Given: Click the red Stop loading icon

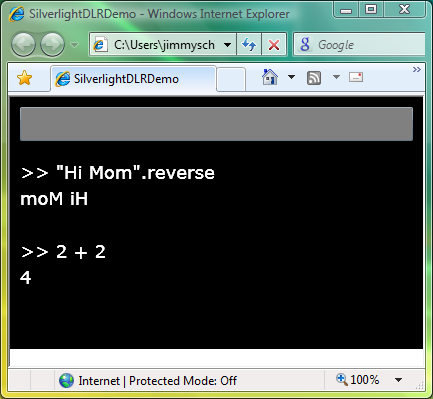Looking at the screenshot, I should (274, 44).
